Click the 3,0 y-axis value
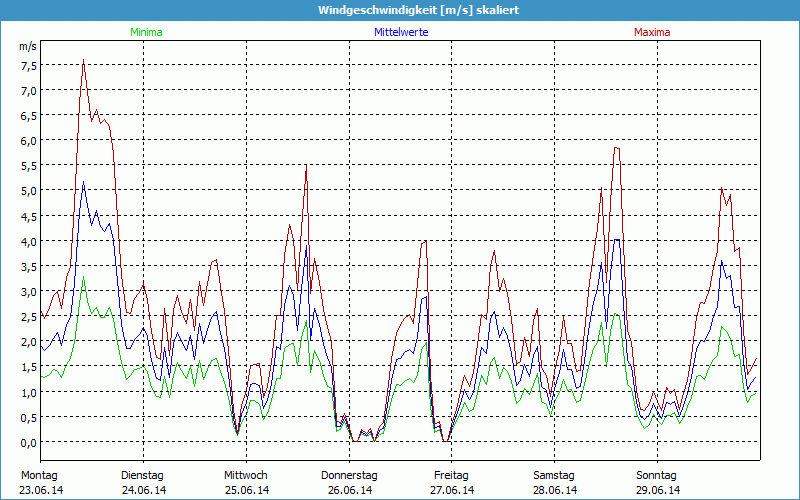The height and width of the screenshot is (500, 800). [29, 292]
